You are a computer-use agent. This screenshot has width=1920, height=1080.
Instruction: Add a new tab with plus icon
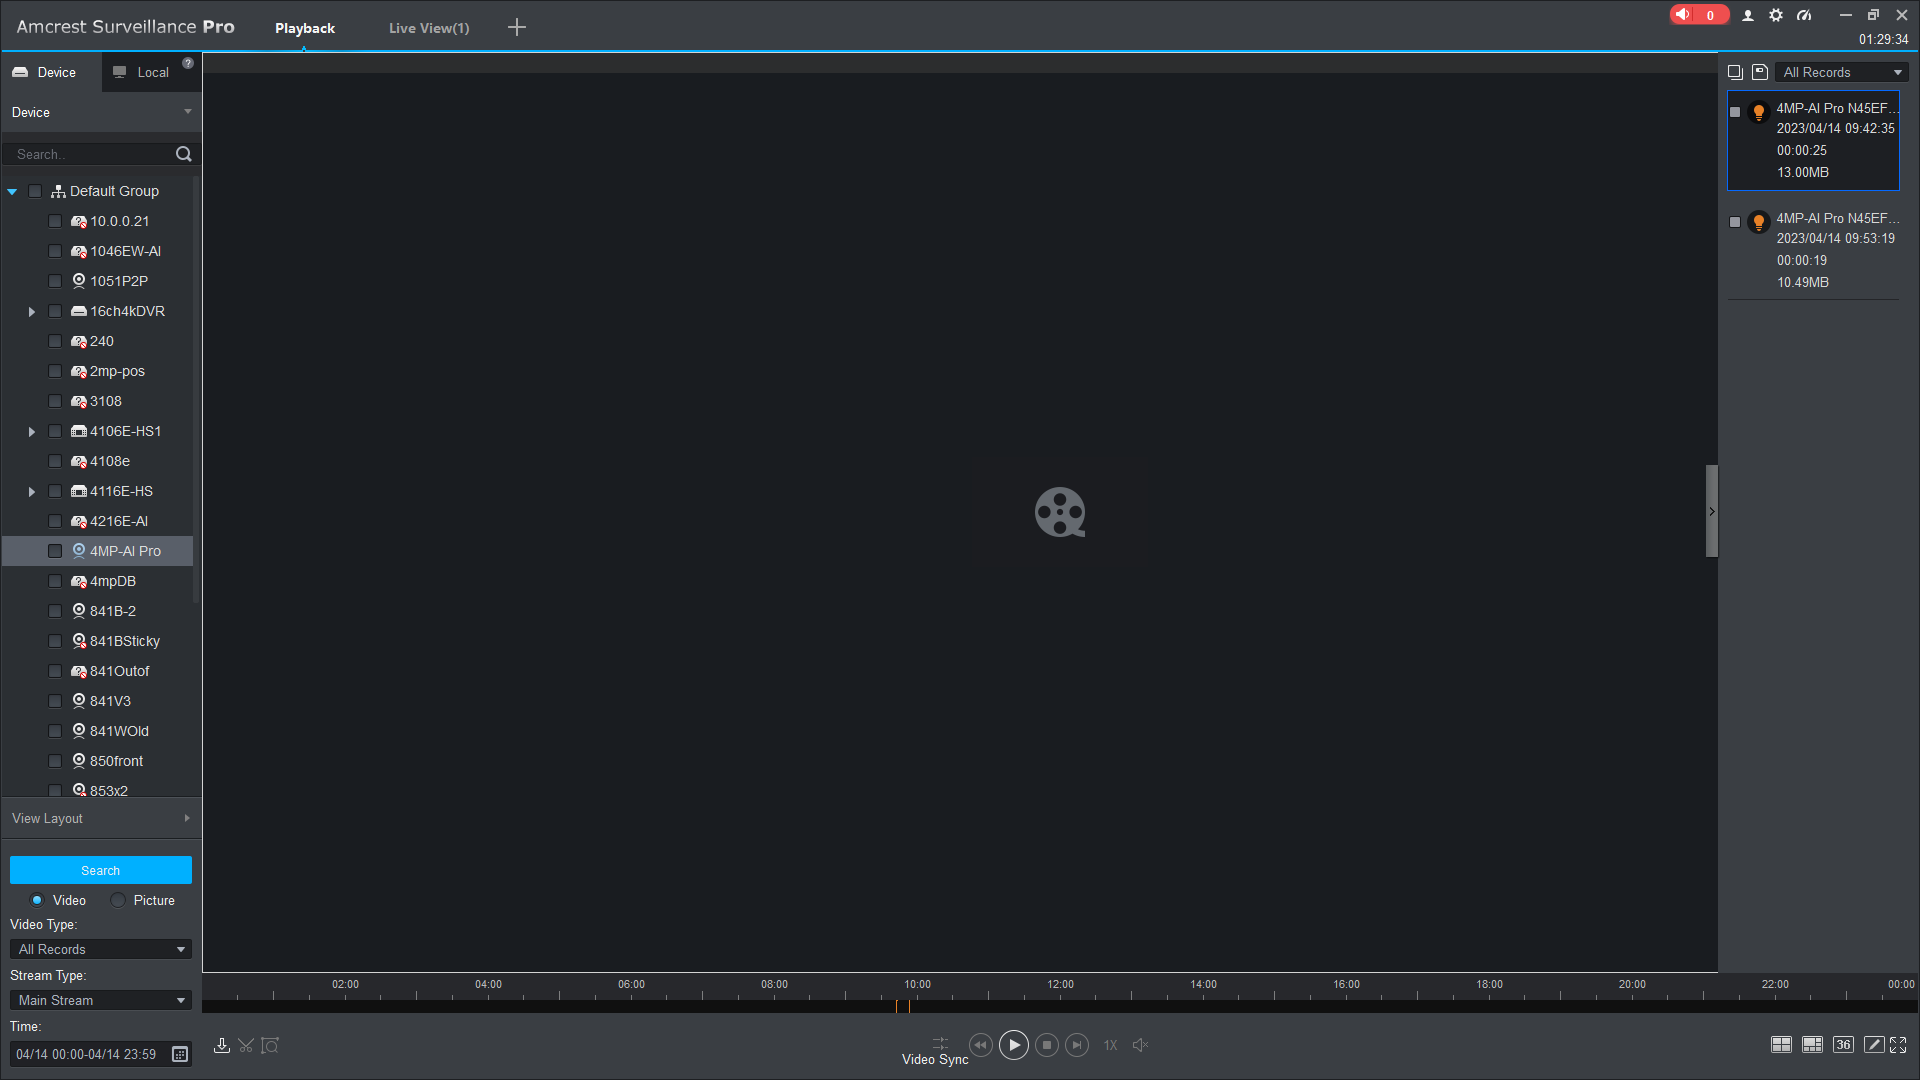(517, 27)
